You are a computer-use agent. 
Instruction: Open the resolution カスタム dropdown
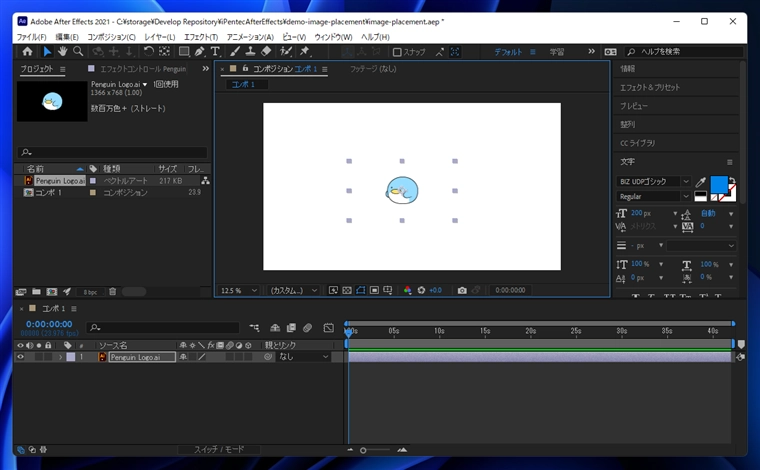[294, 290]
